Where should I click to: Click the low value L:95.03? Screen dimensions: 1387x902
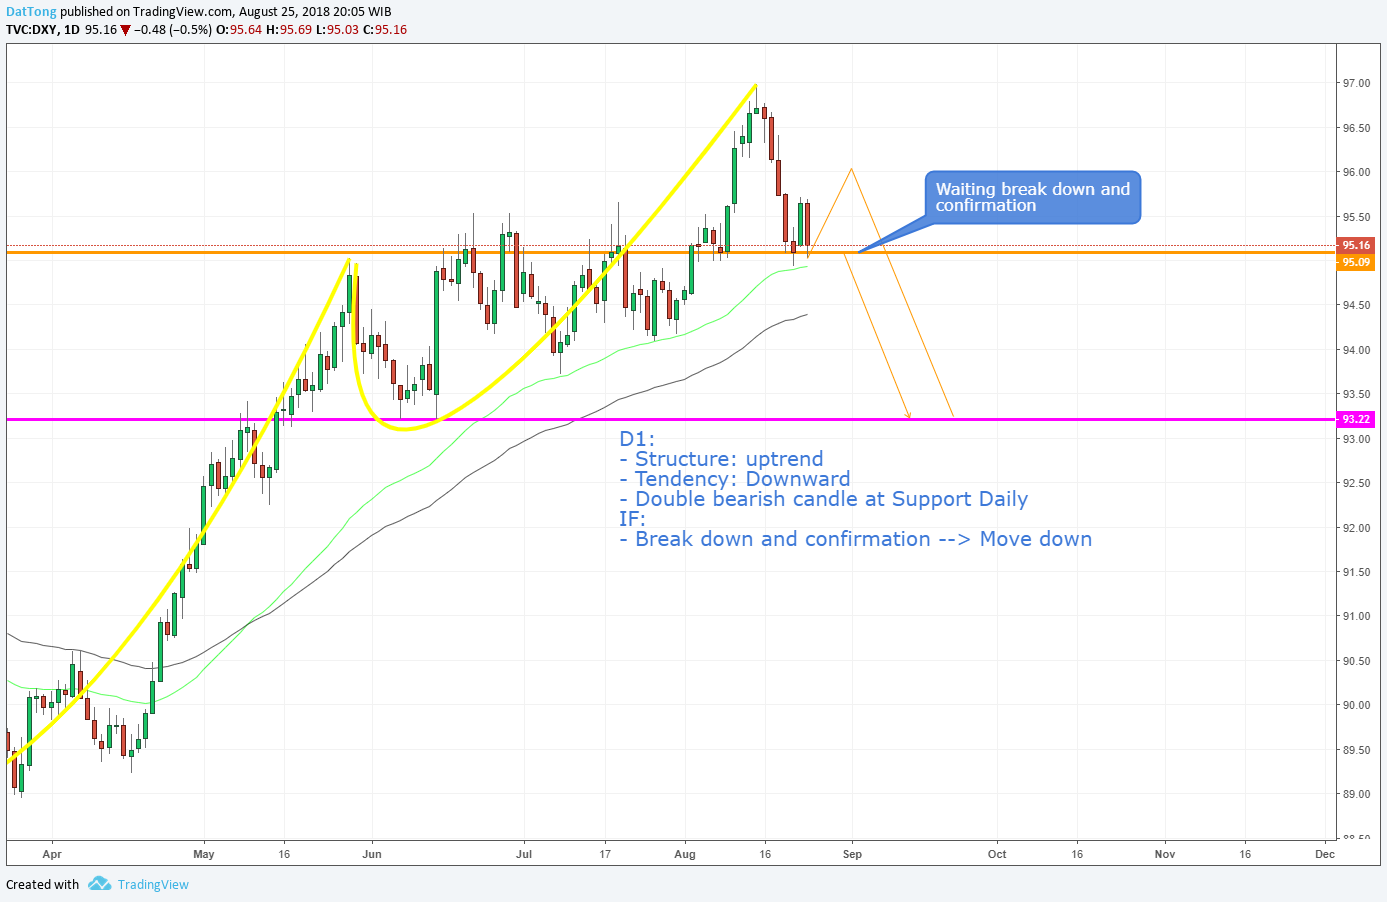pyautogui.click(x=337, y=30)
